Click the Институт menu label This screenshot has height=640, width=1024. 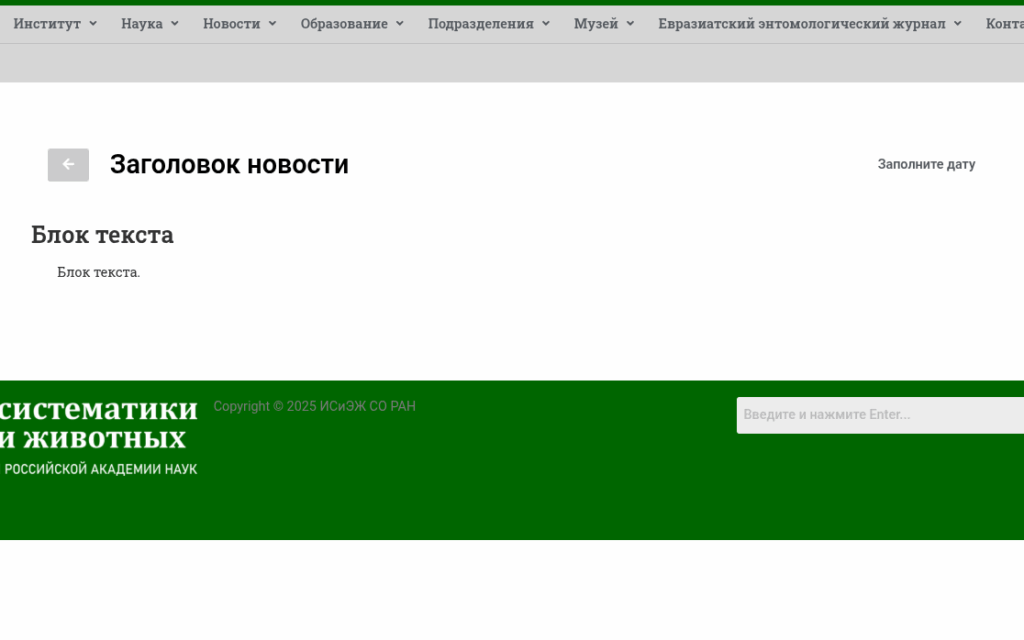[47, 24]
